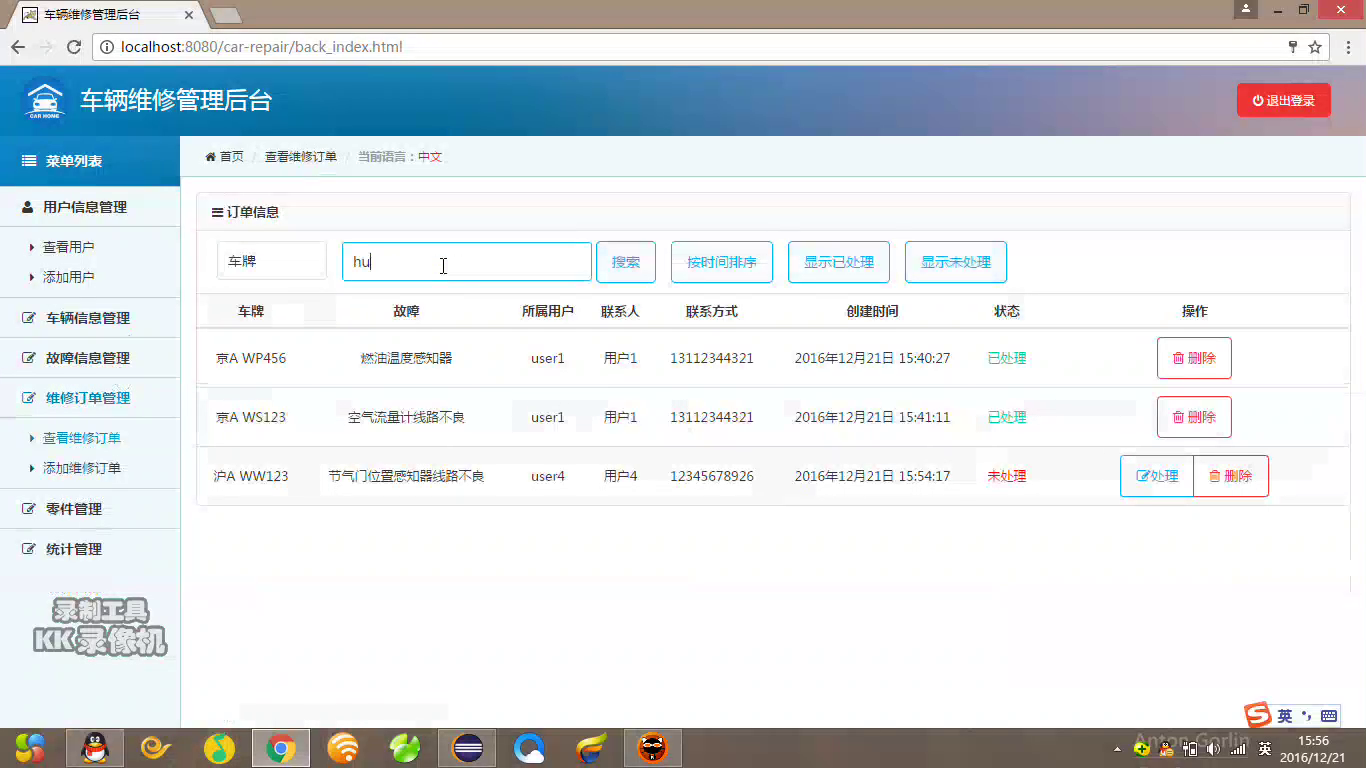Select phone number 12345678926
Image resolution: width=1366 pixels, height=768 pixels.
(x=712, y=476)
